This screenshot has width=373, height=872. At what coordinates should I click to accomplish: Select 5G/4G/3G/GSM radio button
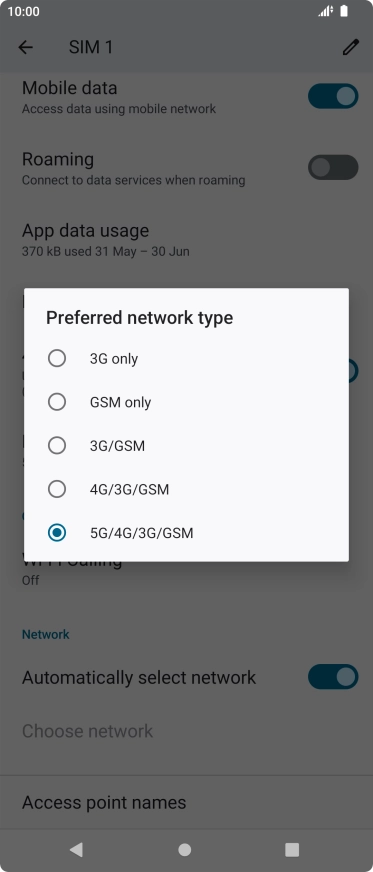tap(57, 533)
